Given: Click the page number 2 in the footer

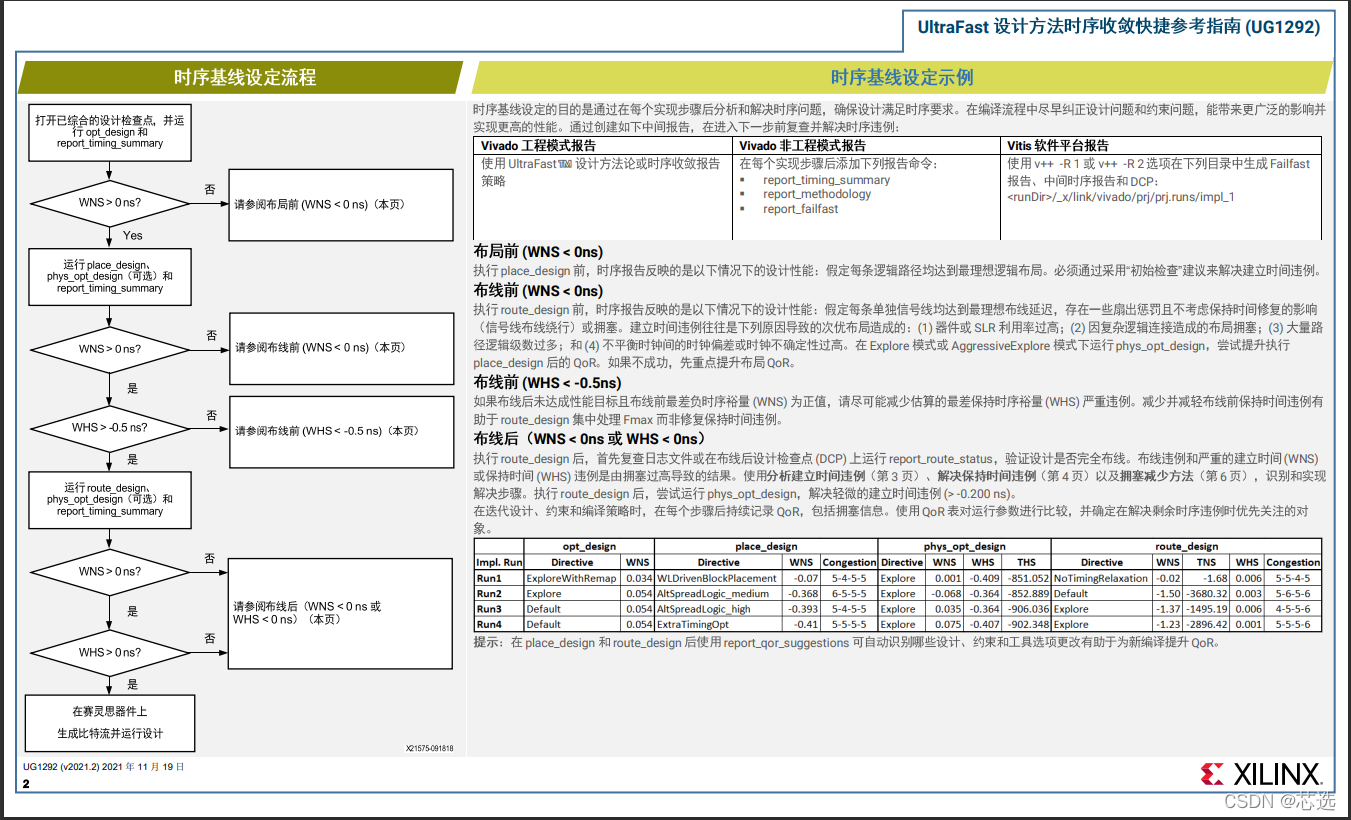Looking at the screenshot, I should click(26, 785).
